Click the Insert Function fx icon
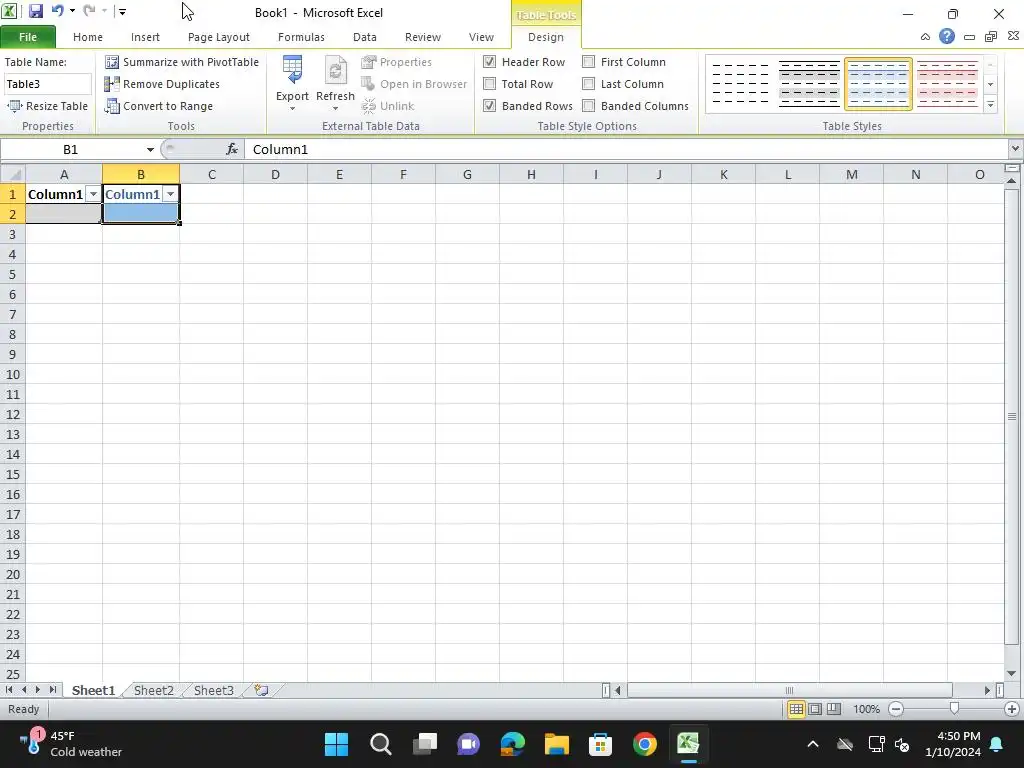Screen dimensions: 1024x768 pos(232,150)
